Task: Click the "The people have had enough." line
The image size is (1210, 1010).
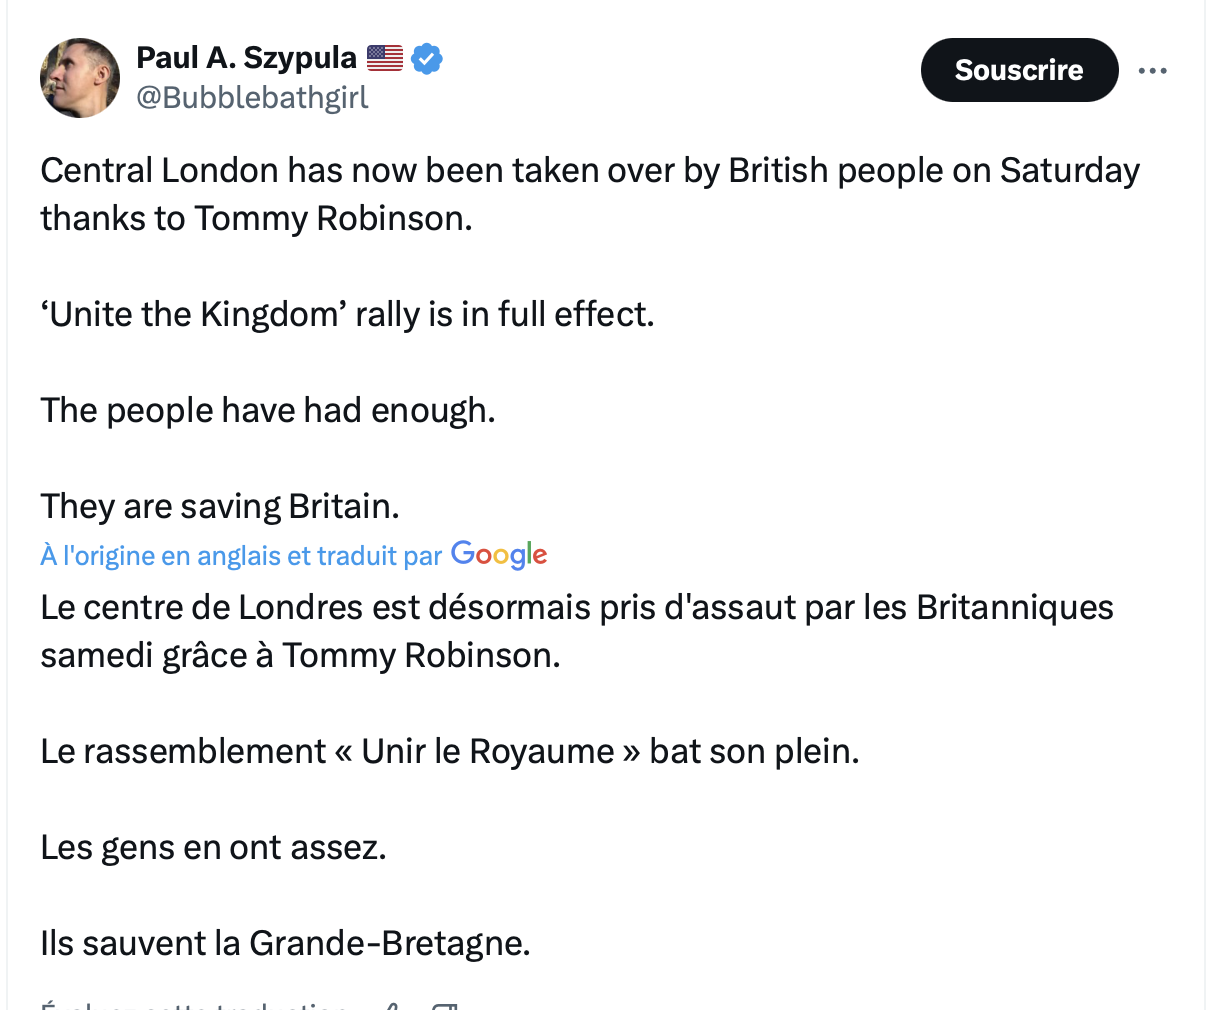Action: [268, 410]
